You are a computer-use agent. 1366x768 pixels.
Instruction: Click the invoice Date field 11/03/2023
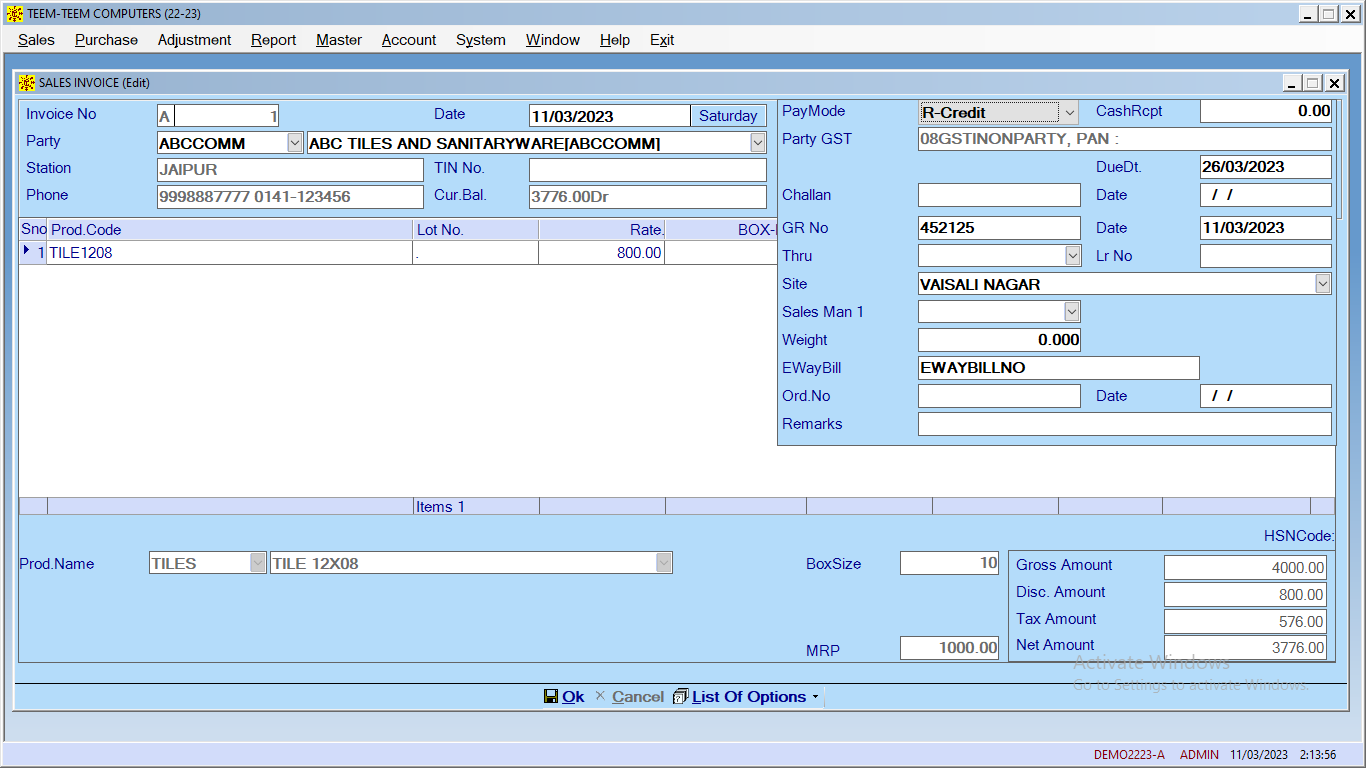pyautogui.click(x=609, y=116)
